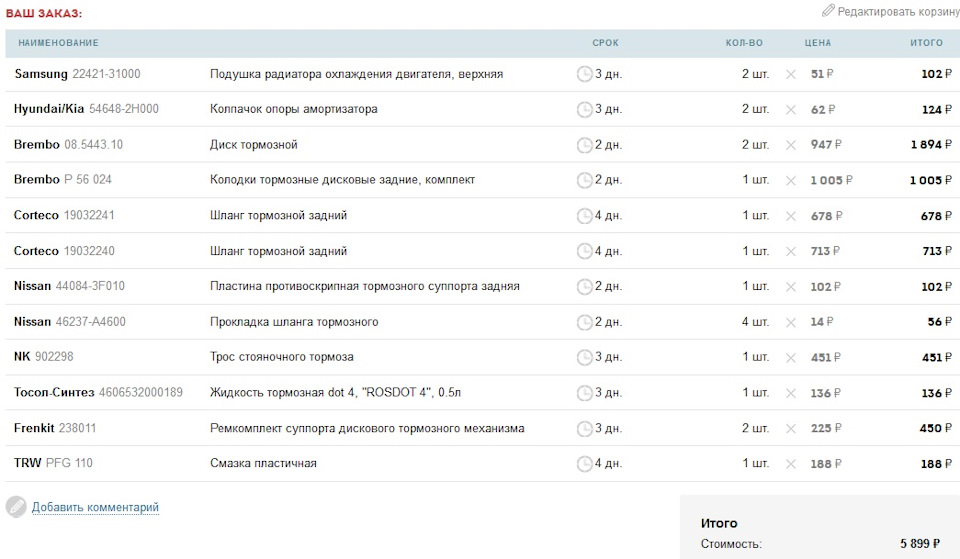Select part number 08.5443.10
The height and width of the screenshot is (559, 960).
pyautogui.click(x=94, y=144)
